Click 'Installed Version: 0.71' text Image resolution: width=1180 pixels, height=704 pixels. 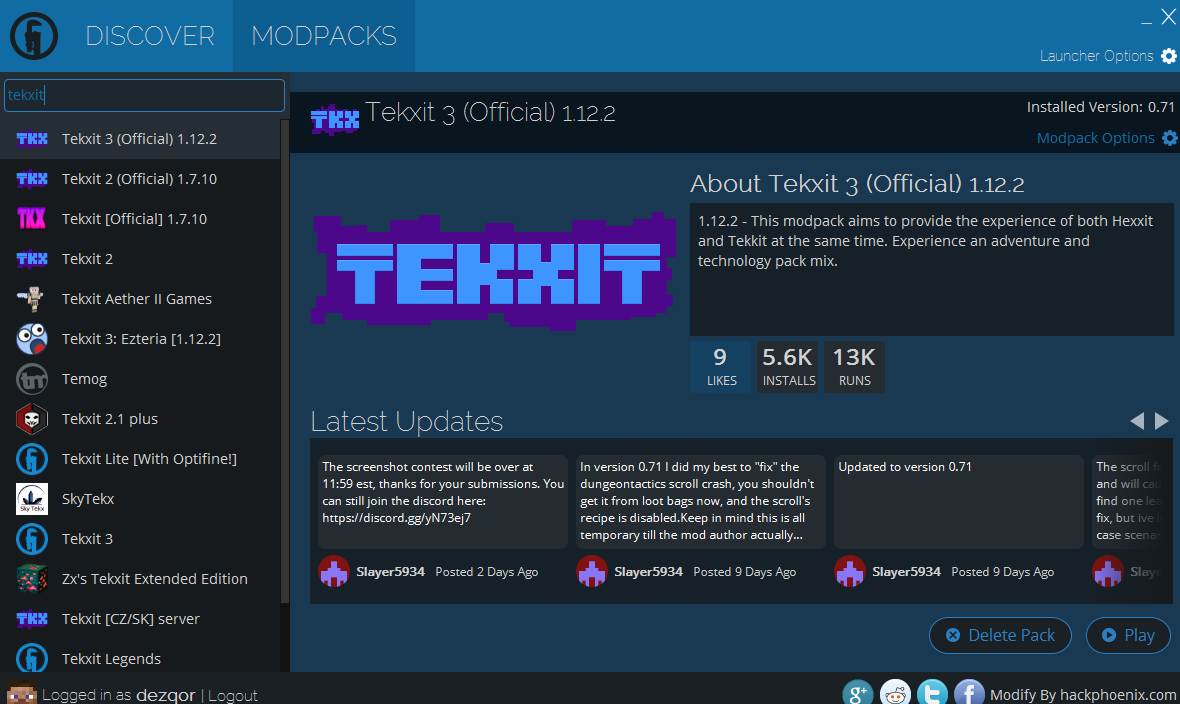click(1100, 107)
